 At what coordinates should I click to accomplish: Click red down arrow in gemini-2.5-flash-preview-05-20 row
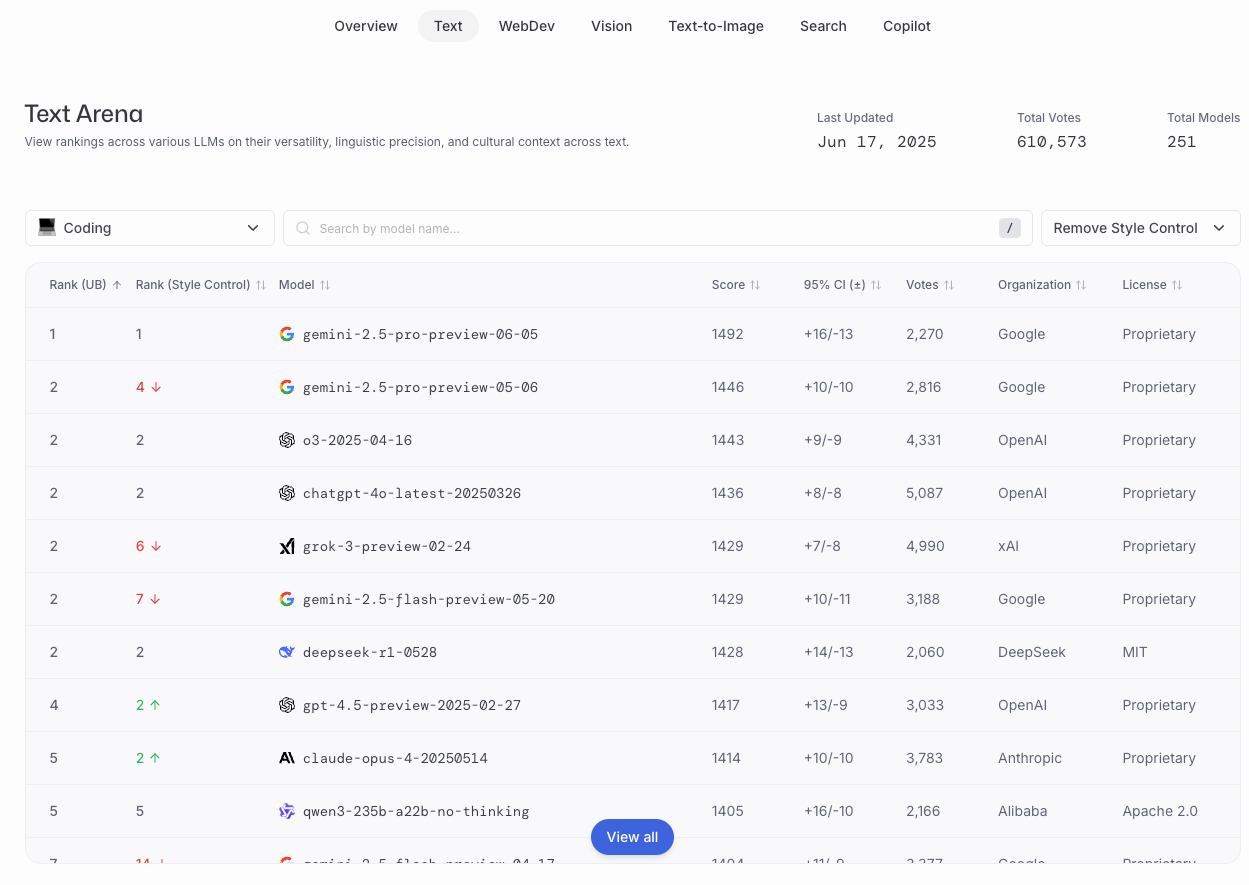coord(156,599)
